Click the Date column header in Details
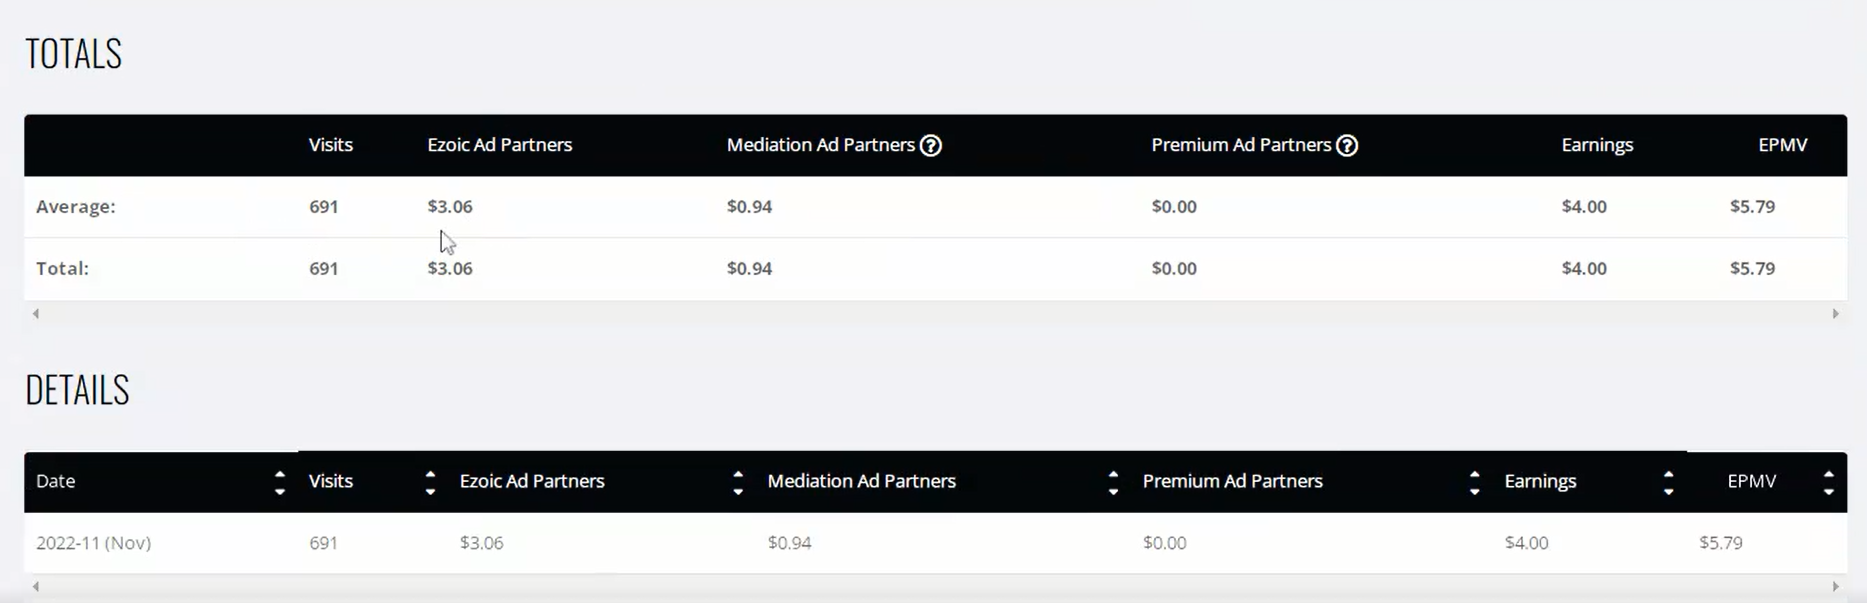The height and width of the screenshot is (603, 1867). [x=56, y=481]
